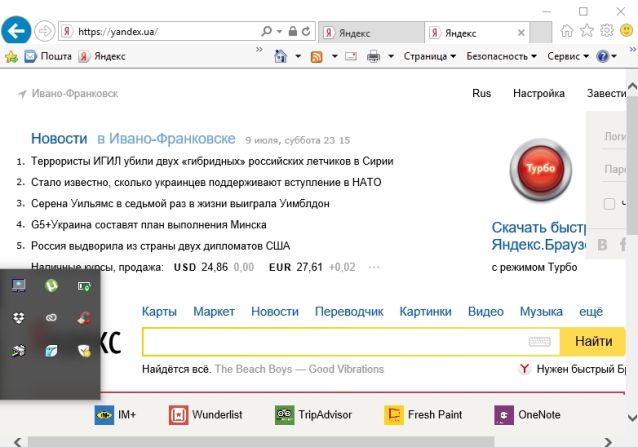This screenshot has width=638, height=447.
Task: Click the Adobe Creative Cloud tray icon
Action: tap(50, 318)
